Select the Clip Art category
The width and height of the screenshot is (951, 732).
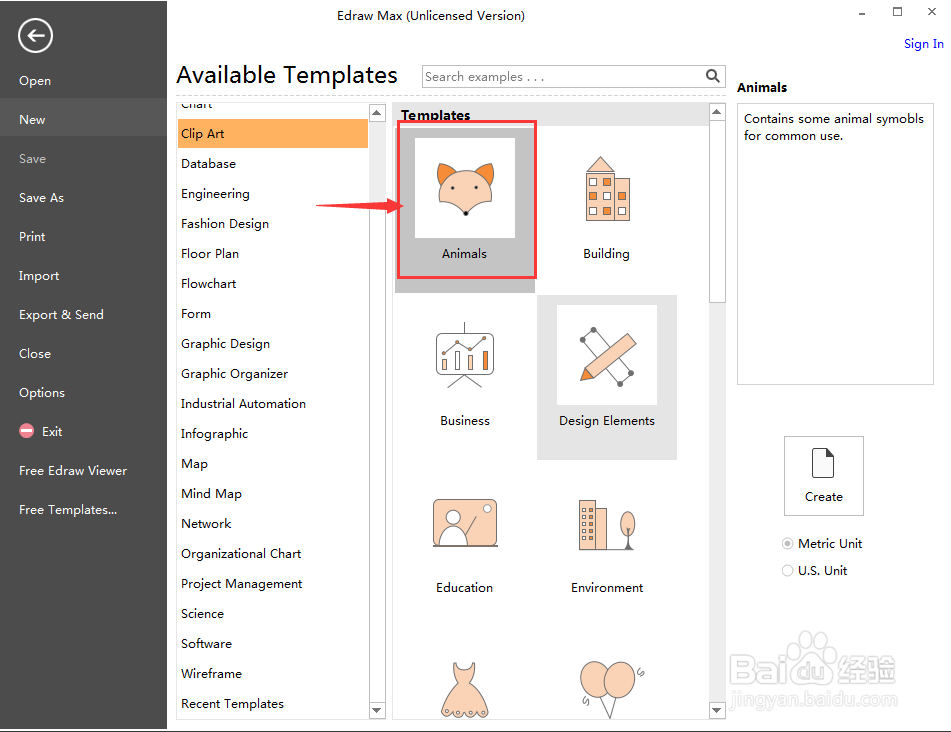tap(273, 133)
